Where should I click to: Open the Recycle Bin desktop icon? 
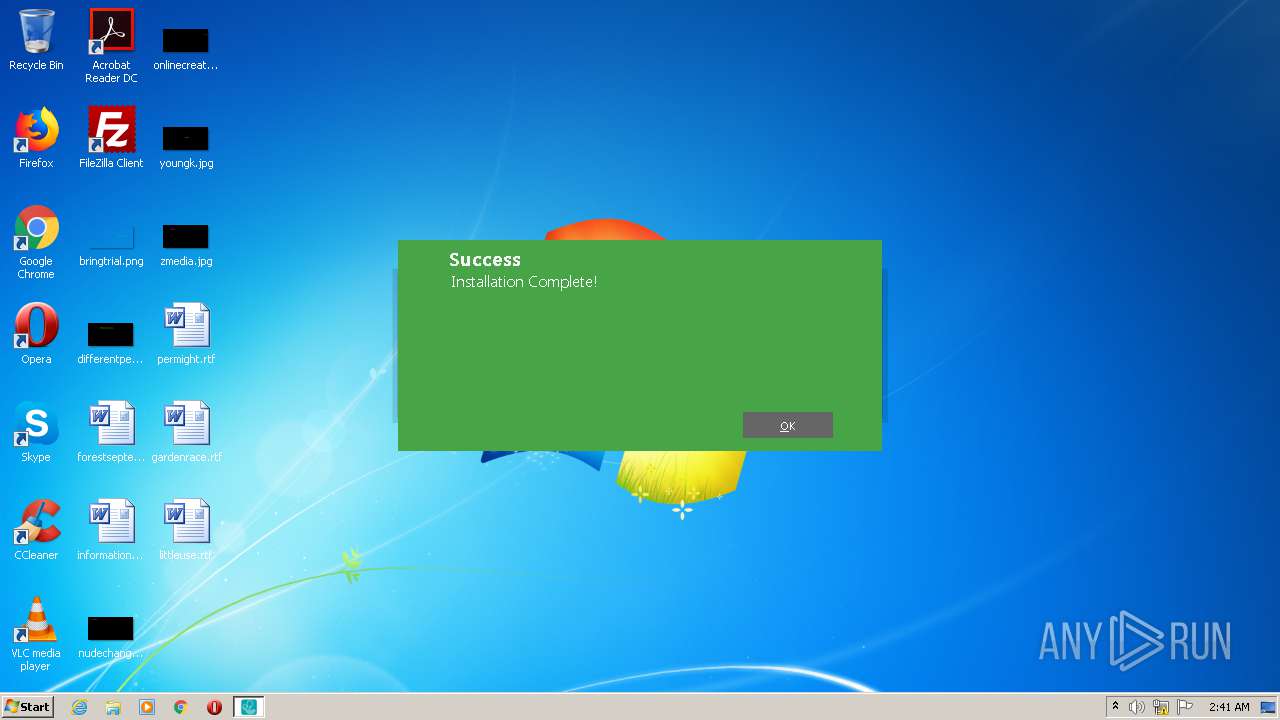click(x=36, y=40)
